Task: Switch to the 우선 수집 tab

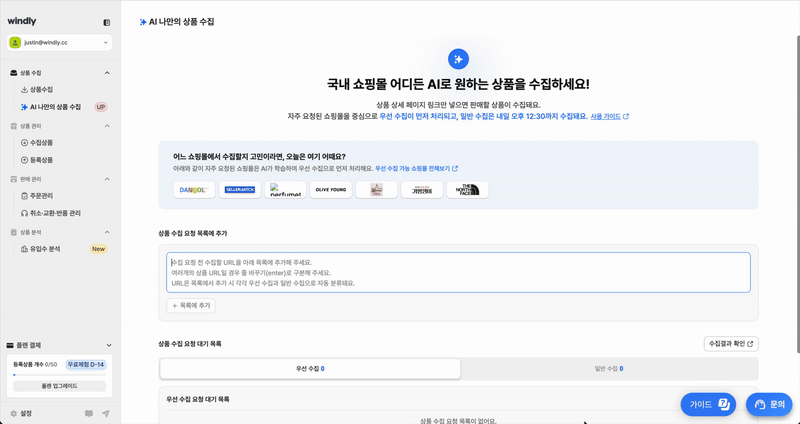Action: [x=310, y=368]
